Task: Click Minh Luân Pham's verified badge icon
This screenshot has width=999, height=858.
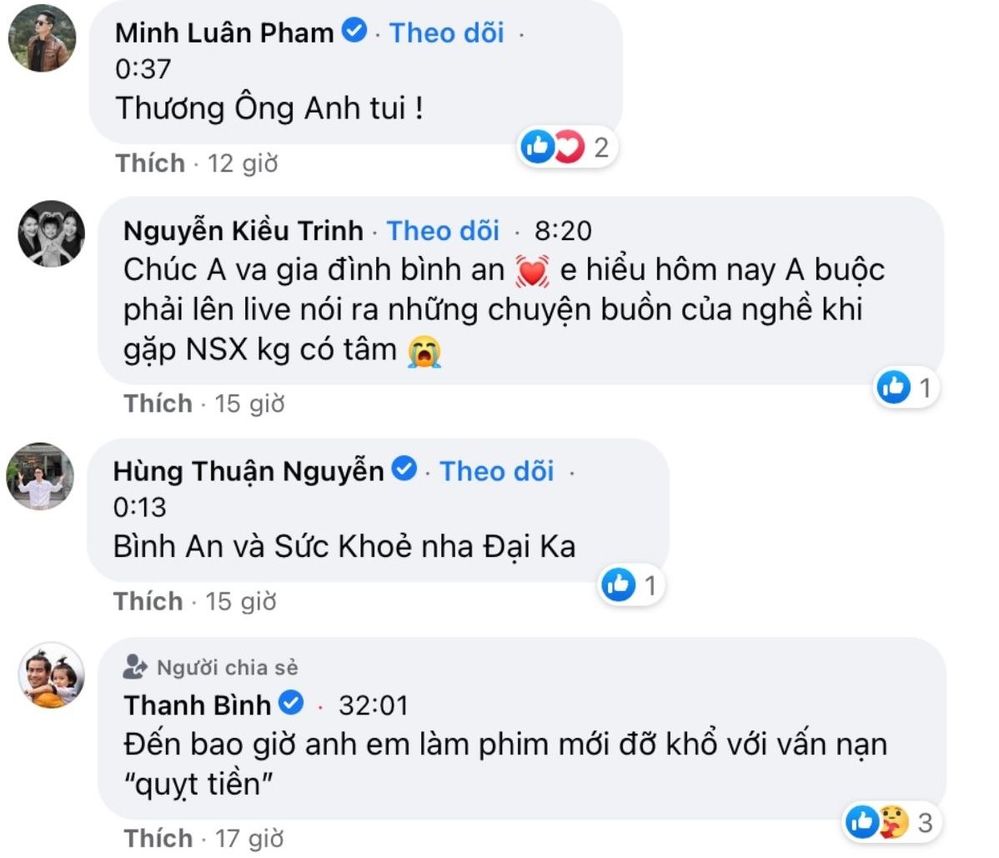Action: (353, 32)
